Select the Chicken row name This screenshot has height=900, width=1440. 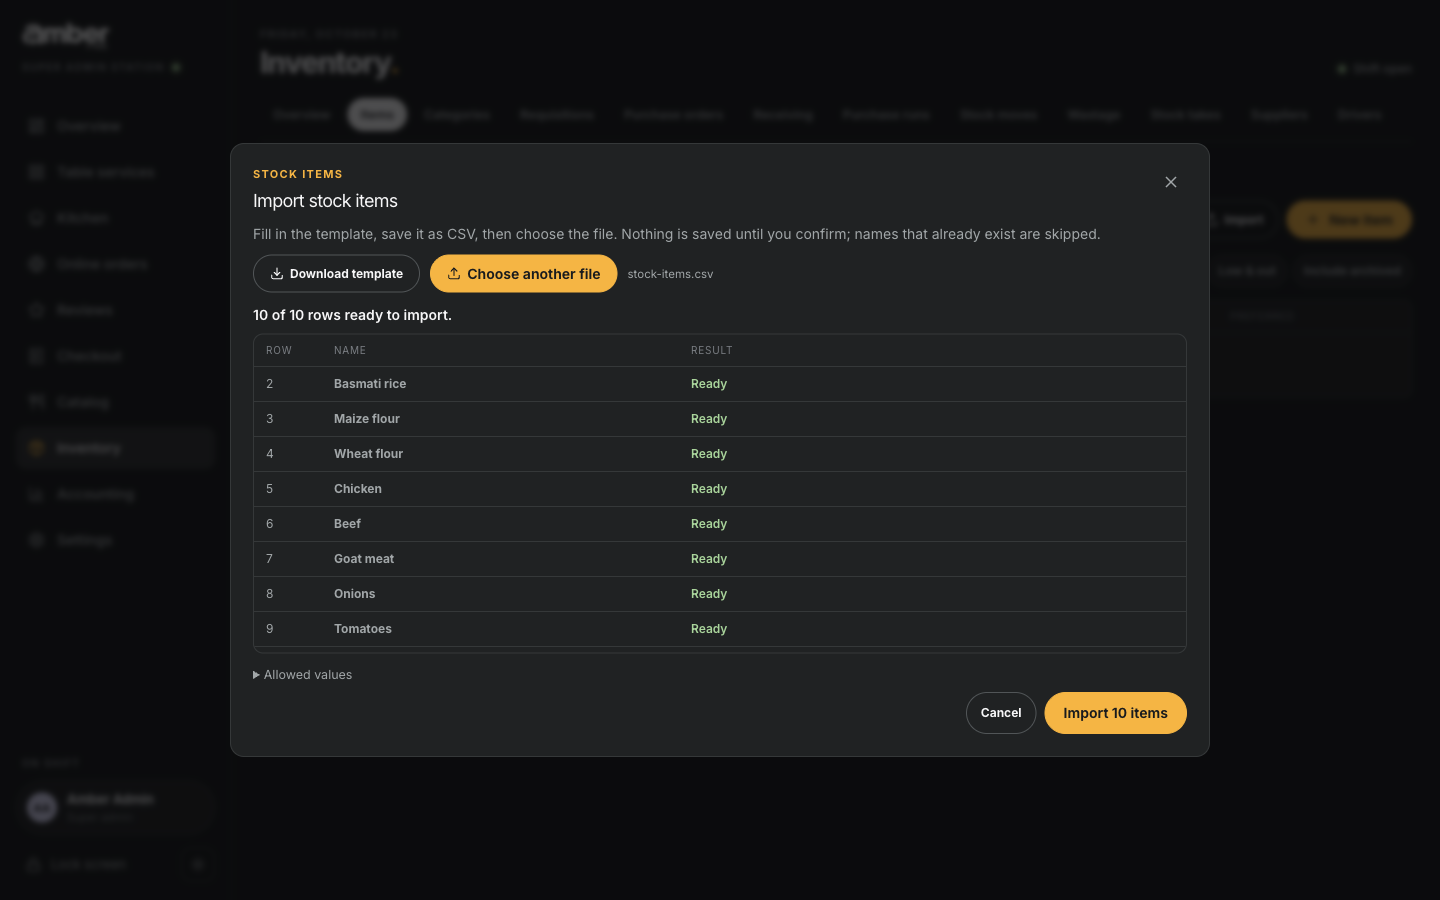click(x=358, y=489)
